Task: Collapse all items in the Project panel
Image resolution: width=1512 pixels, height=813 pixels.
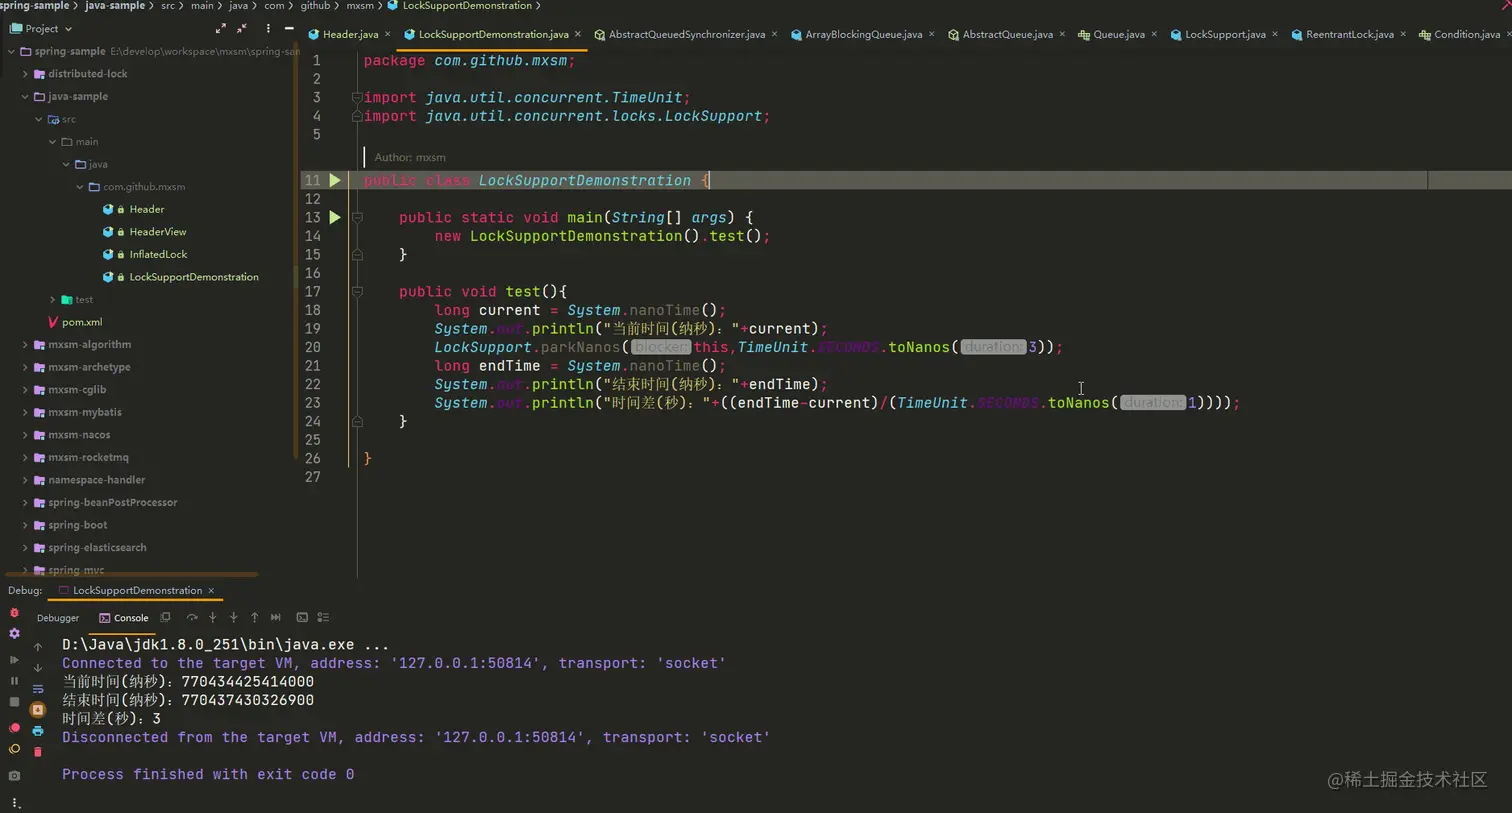Action: coord(242,29)
